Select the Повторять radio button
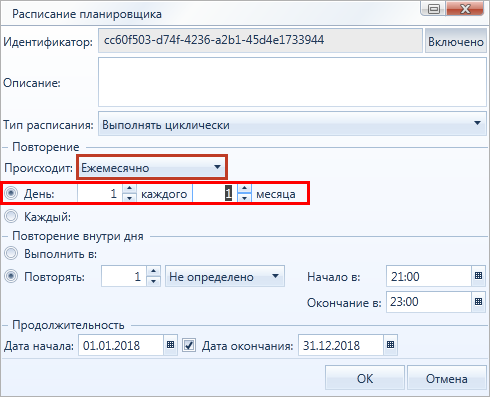 click(11, 276)
